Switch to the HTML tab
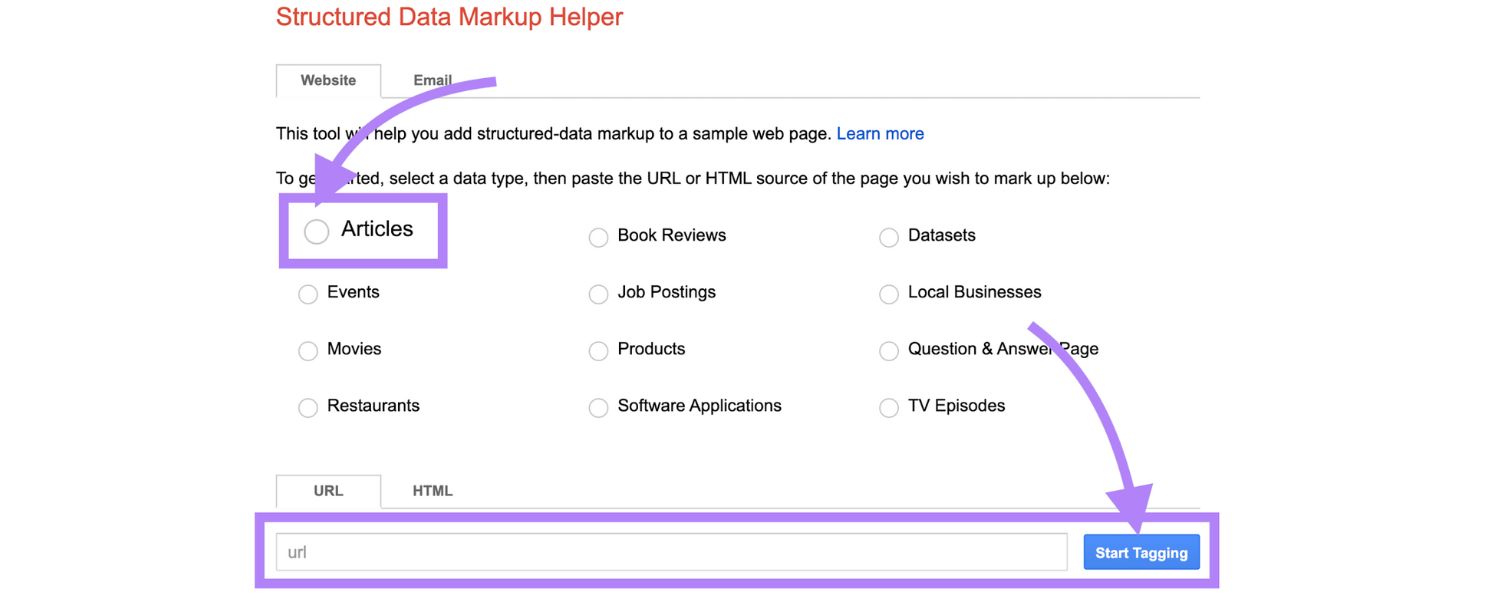The image size is (1500, 600). tap(432, 490)
